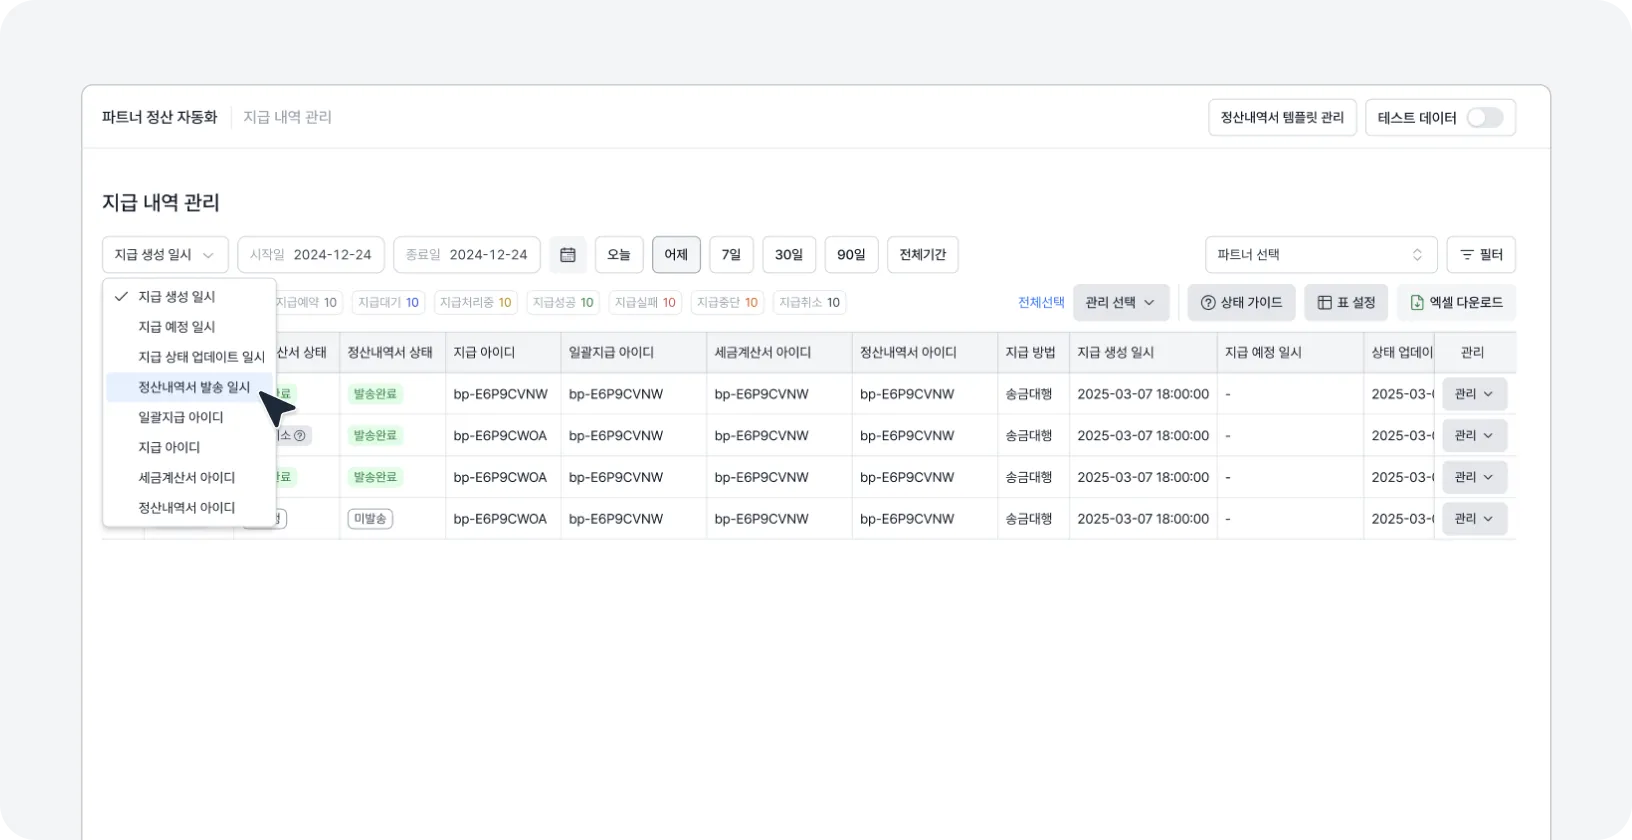Select 정산내역서 발송 일시 from the menu
This screenshot has width=1632, height=840.
click(x=194, y=387)
